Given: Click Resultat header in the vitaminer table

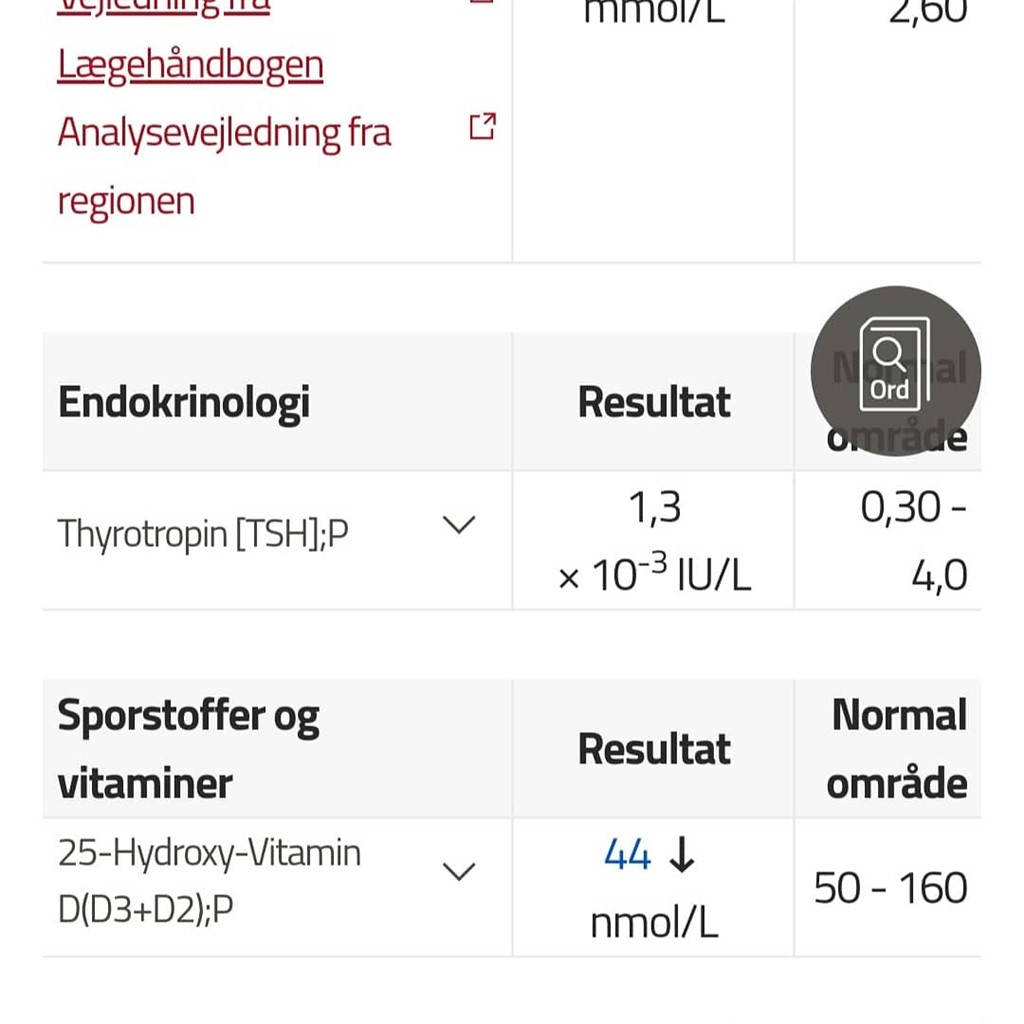Looking at the screenshot, I should point(654,749).
